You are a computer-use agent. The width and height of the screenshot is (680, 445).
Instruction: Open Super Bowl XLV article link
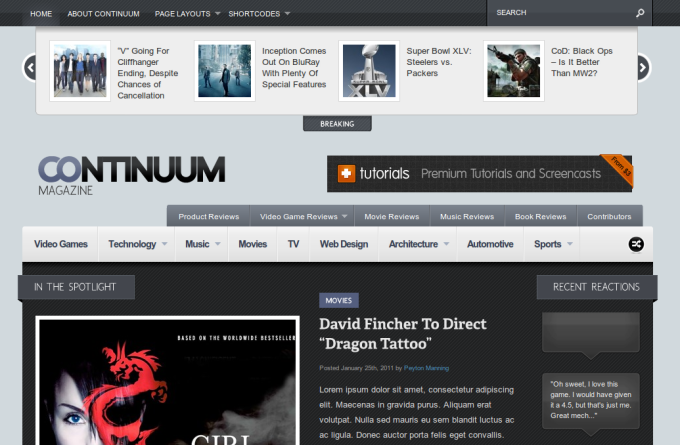coord(439,62)
